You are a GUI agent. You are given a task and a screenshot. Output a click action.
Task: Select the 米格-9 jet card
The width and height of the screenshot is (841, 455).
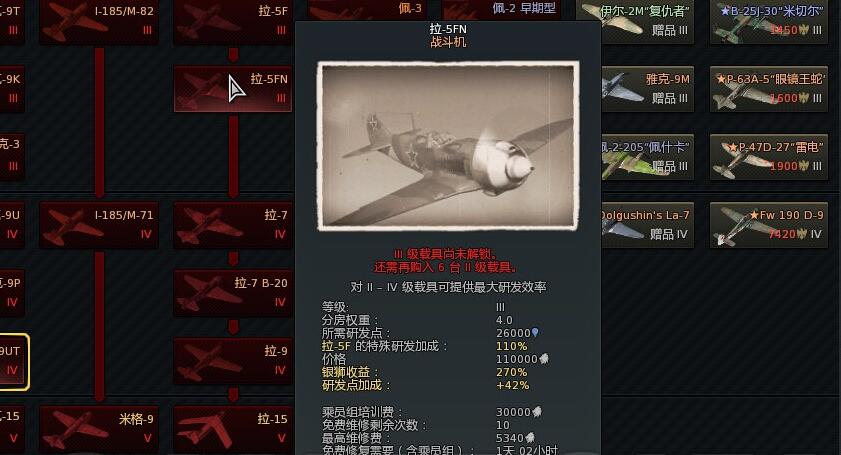tap(99, 430)
